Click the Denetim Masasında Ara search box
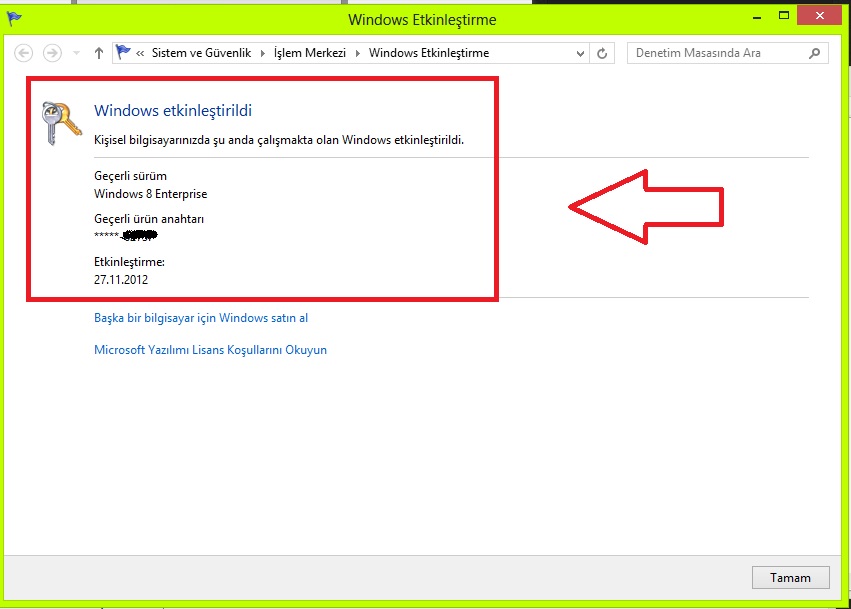 pyautogui.click(x=728, y=53)
